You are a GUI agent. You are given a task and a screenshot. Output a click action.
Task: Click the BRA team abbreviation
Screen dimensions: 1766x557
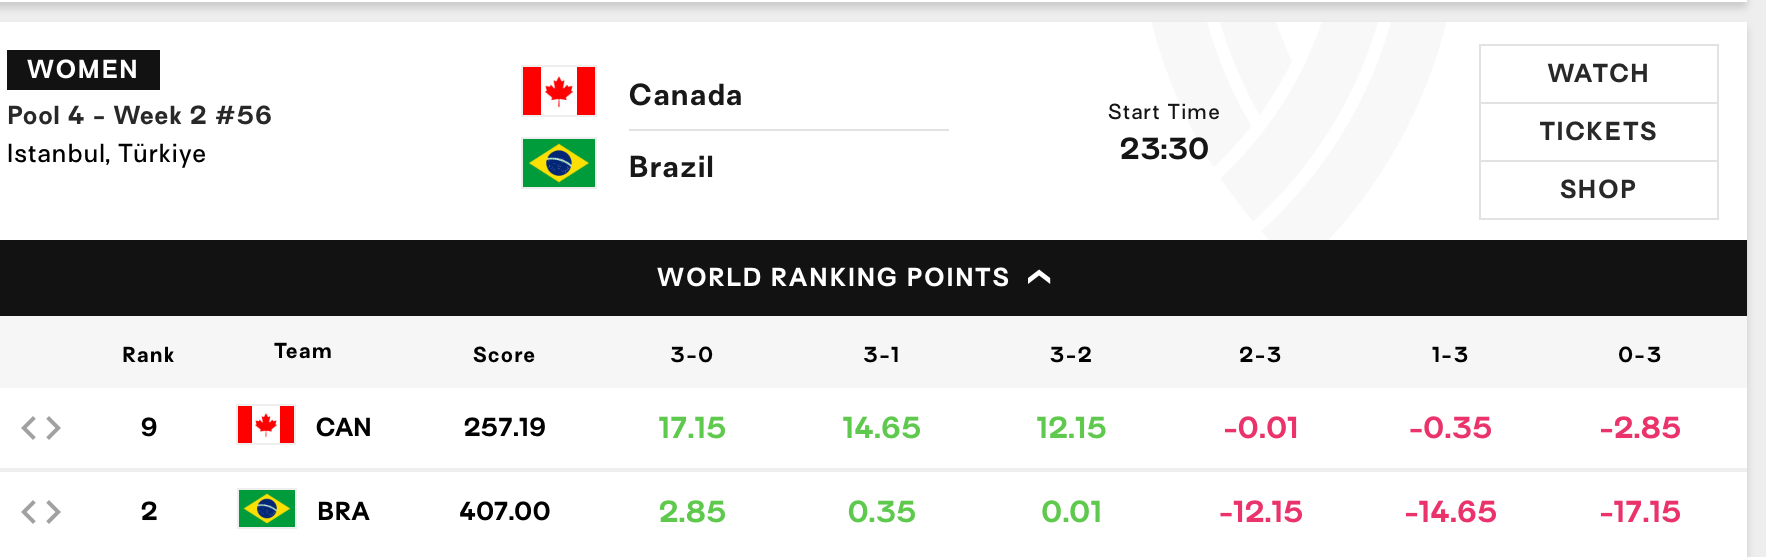343,511
